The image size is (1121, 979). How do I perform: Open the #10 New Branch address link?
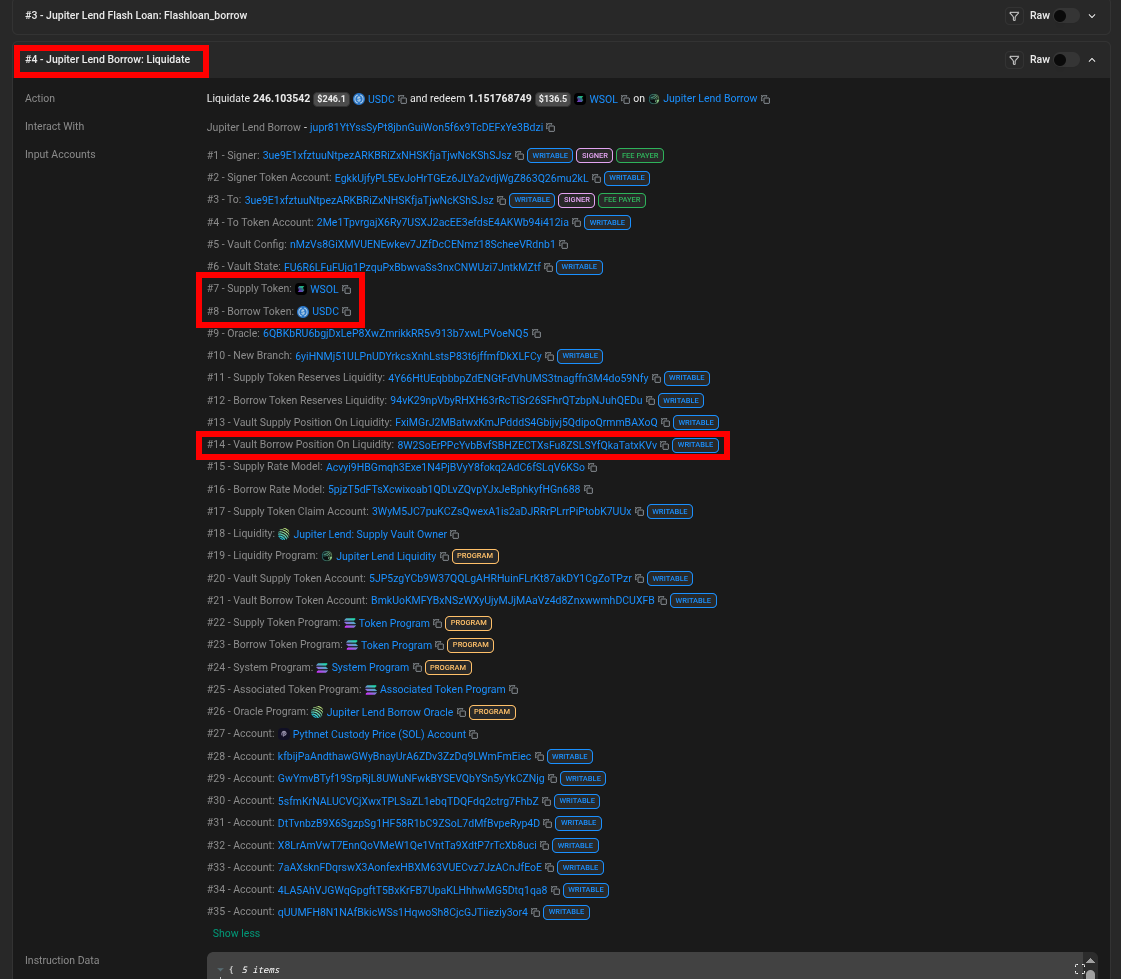tap(418, 355)
